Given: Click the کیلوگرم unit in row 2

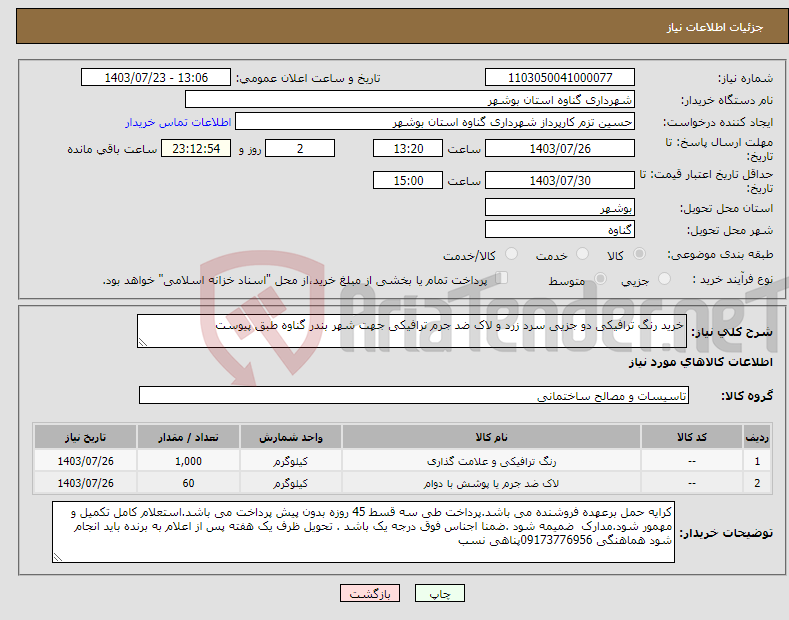Looking at the screenshot, I should click(x=290, y=483).
